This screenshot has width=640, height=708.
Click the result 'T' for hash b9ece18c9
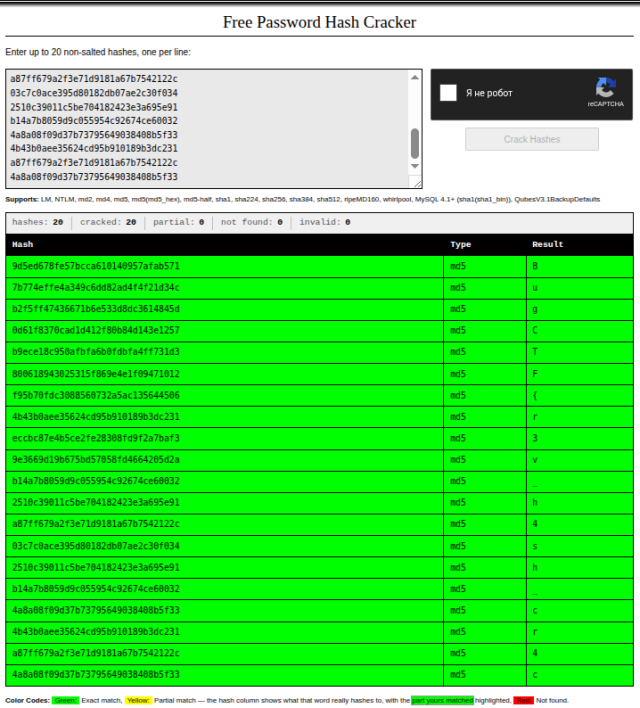click(535, 352)
